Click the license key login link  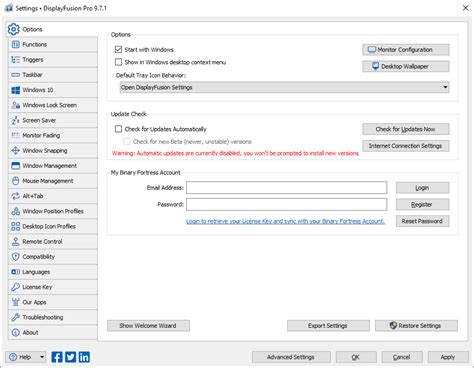click(285, 221)
